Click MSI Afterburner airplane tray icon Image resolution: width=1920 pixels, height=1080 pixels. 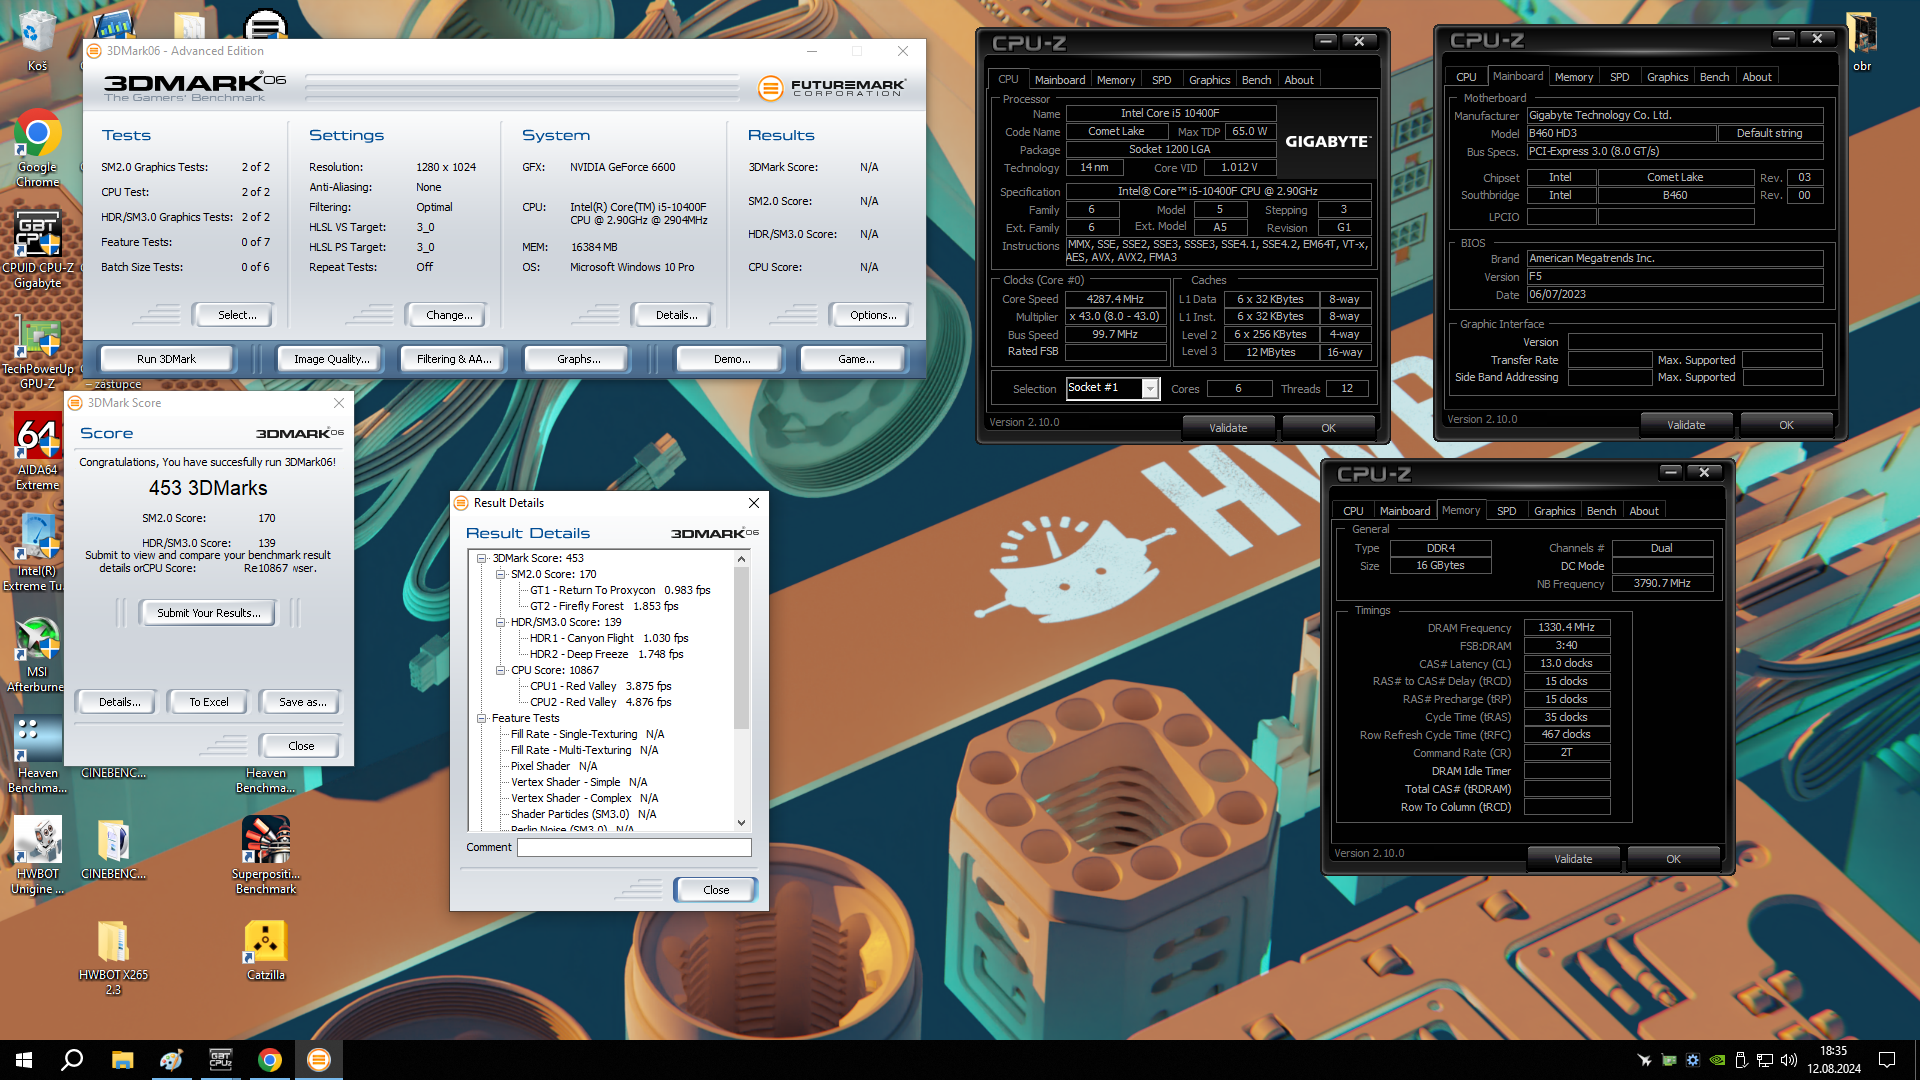tap(1644, 1060)
